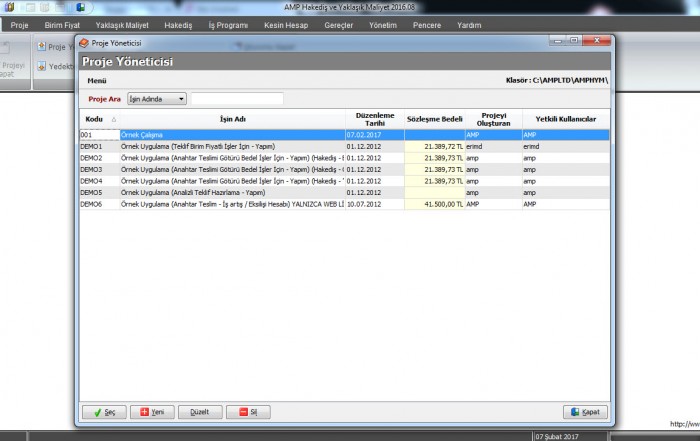Delete selected project with Sil button
The image size is (700, 441).
pos(248,412)
